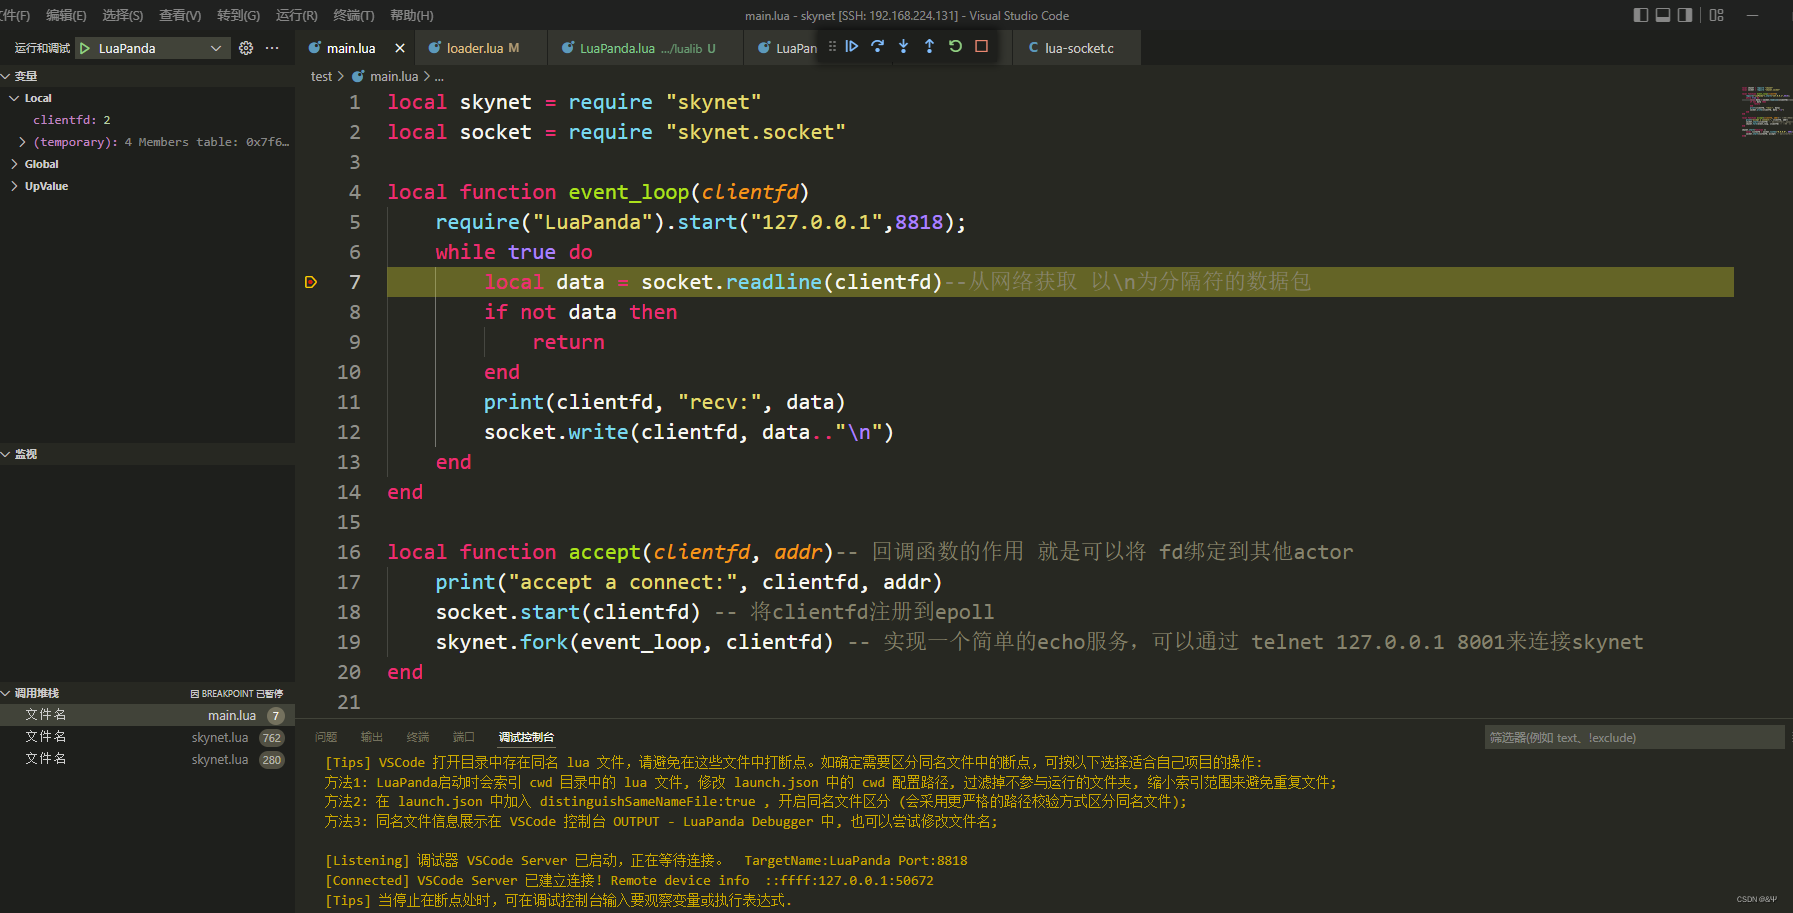Screen dimensions: 1793x913
Task: Click the breadcrumb ellipsis segment
Action: tap(439, 76)
